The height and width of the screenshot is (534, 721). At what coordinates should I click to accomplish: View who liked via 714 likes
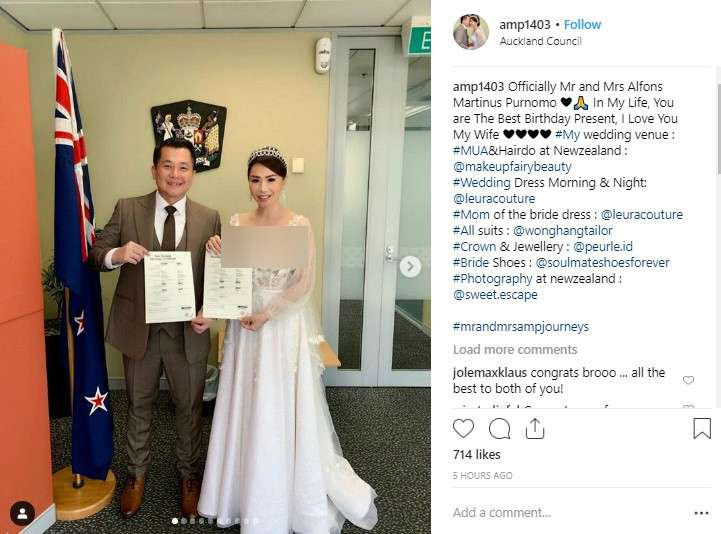point(476,454)
